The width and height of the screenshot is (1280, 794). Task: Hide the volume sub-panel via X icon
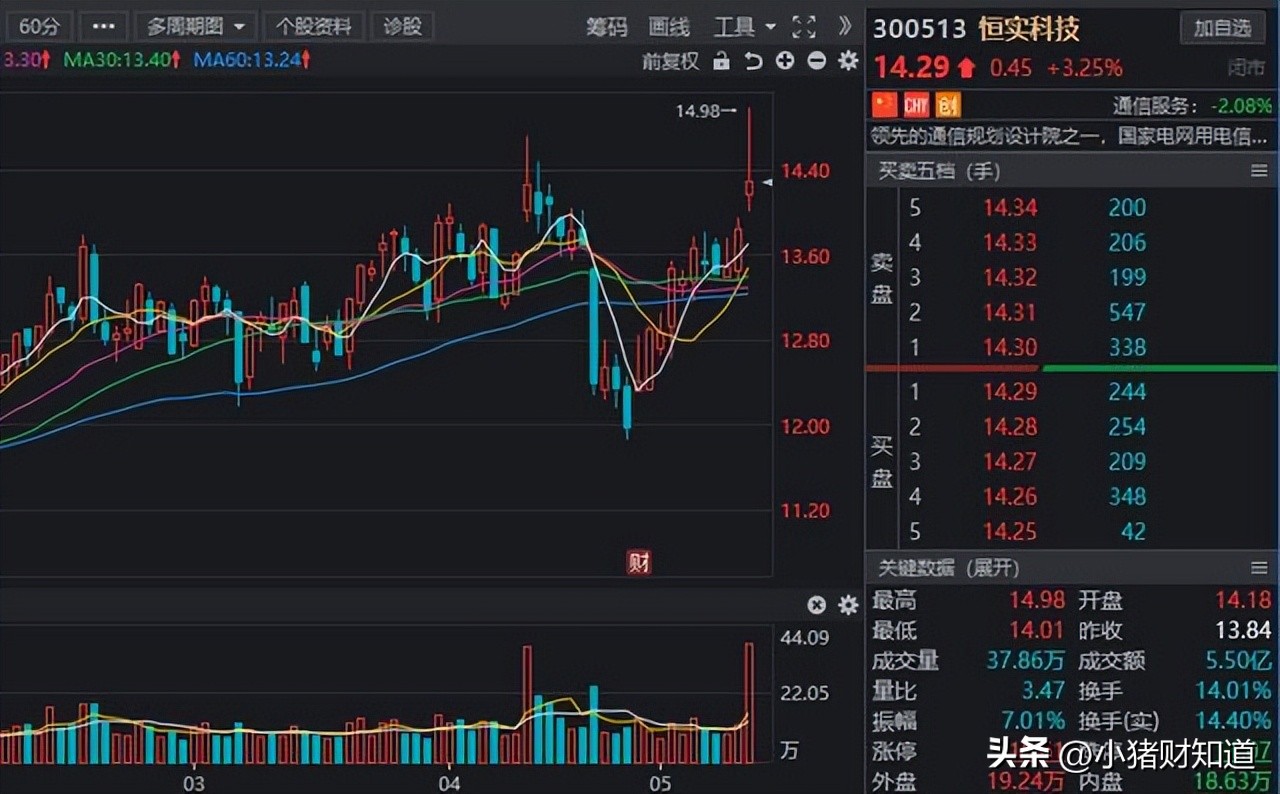pyautogui.click(x=816, y=605)
